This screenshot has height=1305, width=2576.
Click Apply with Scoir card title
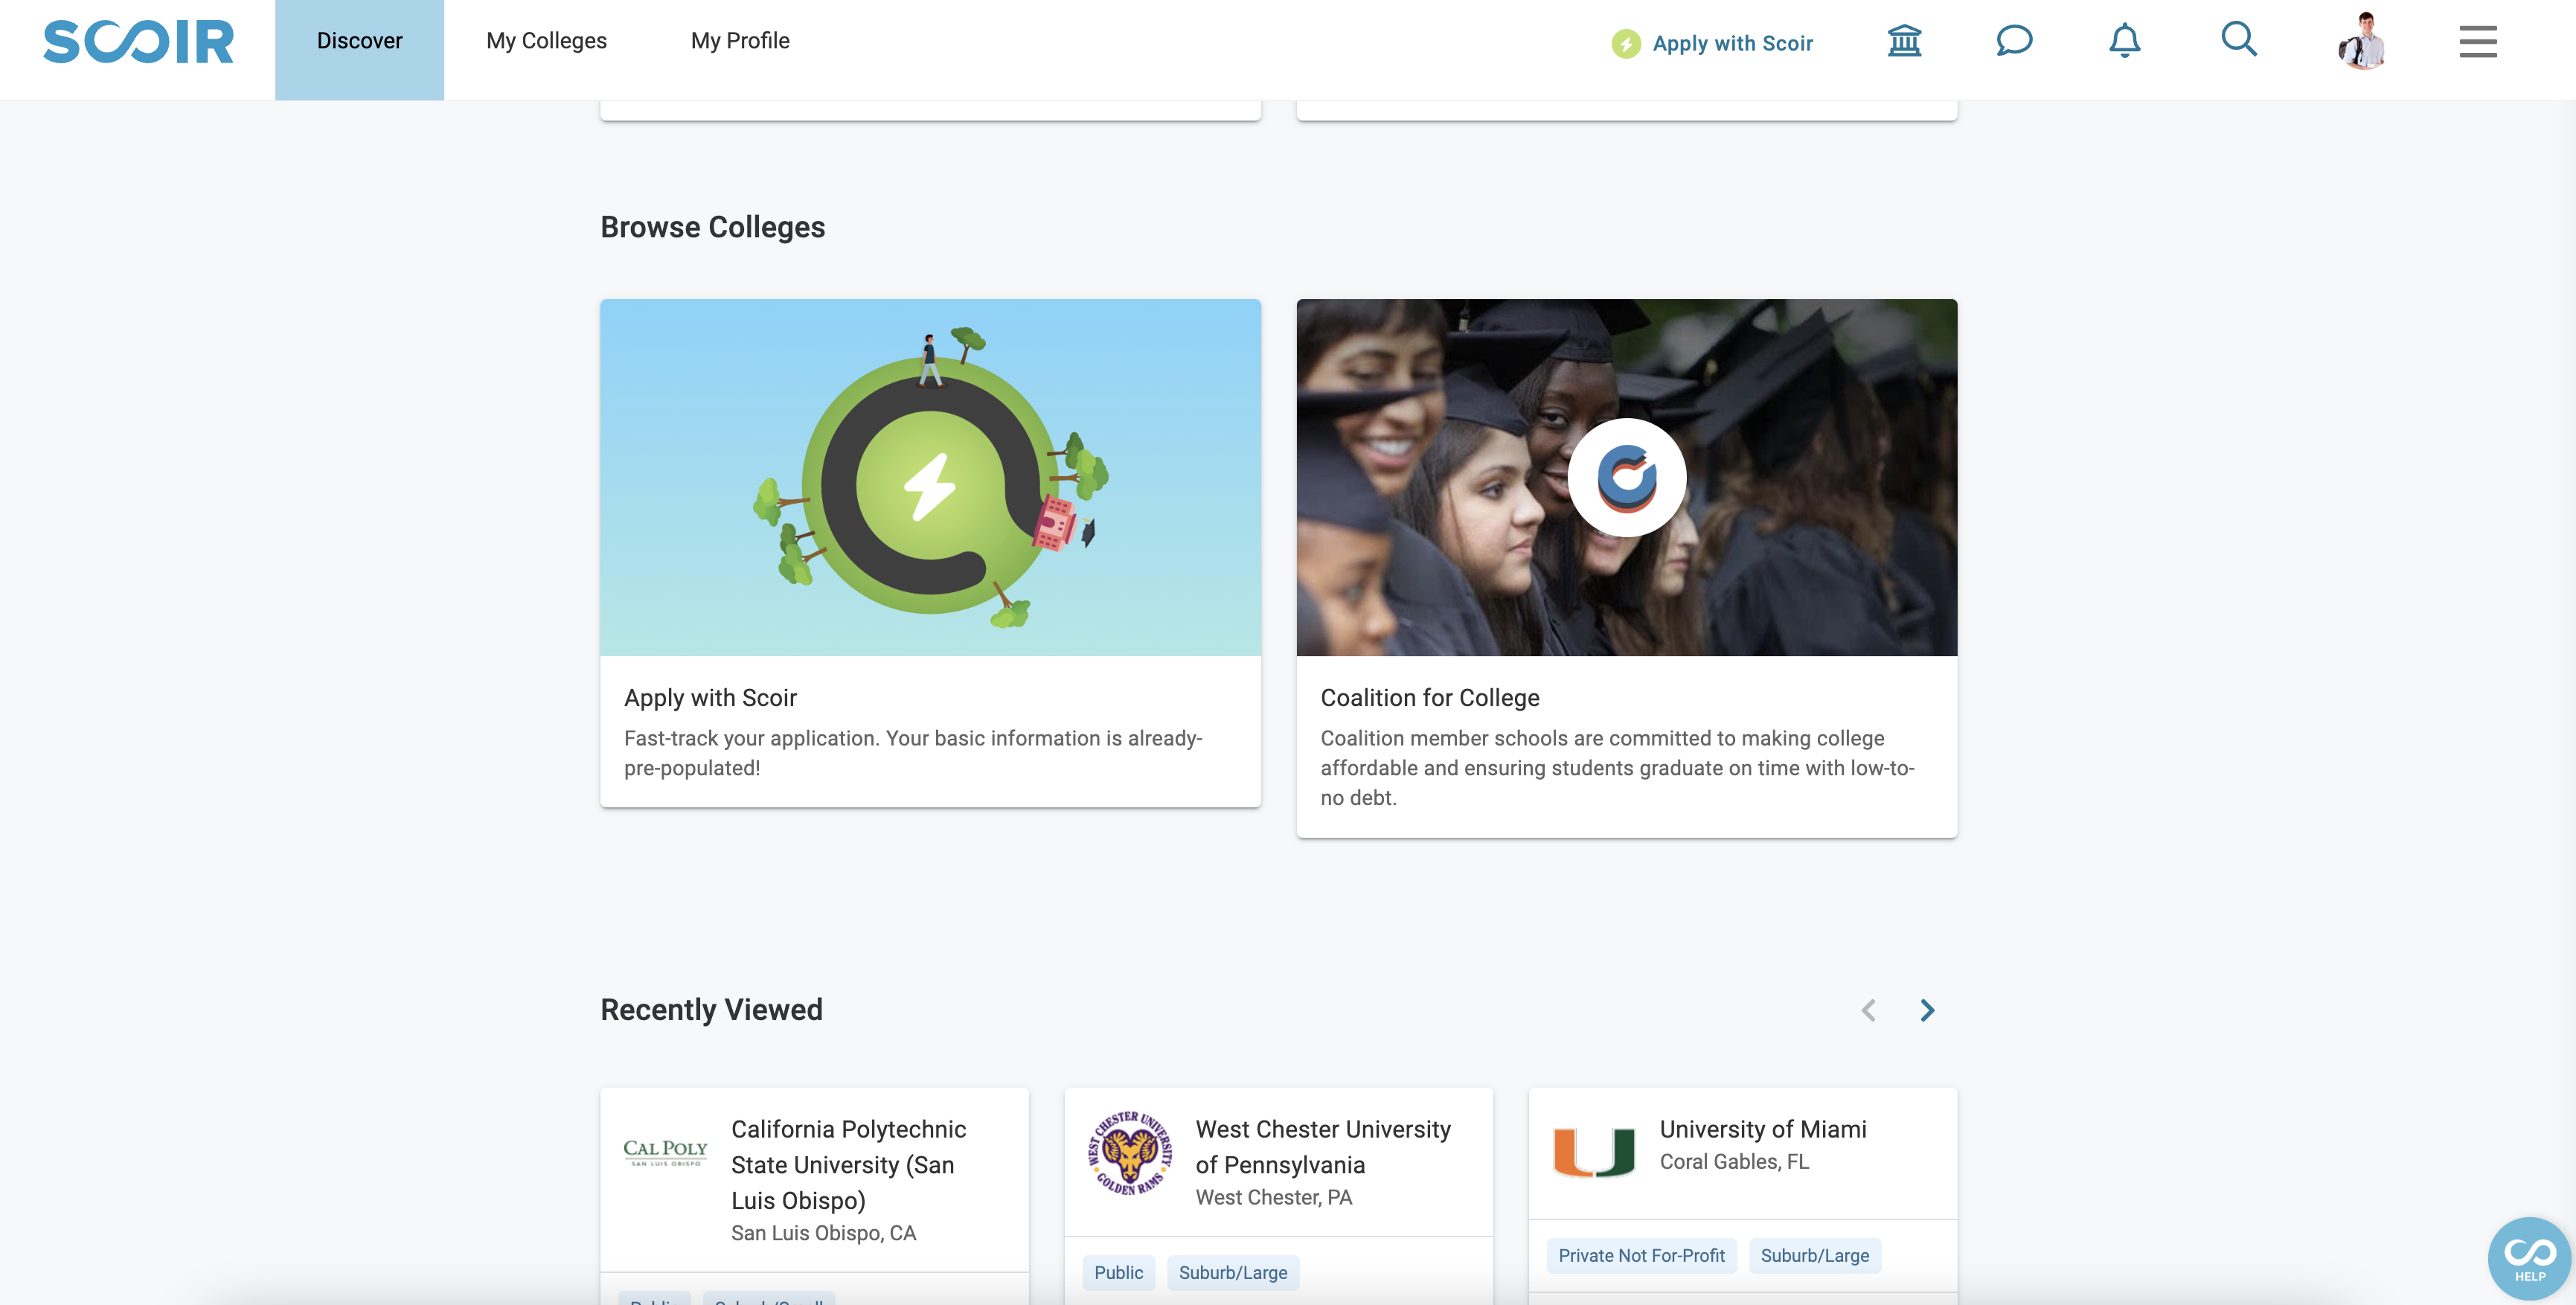coord(710,697)
